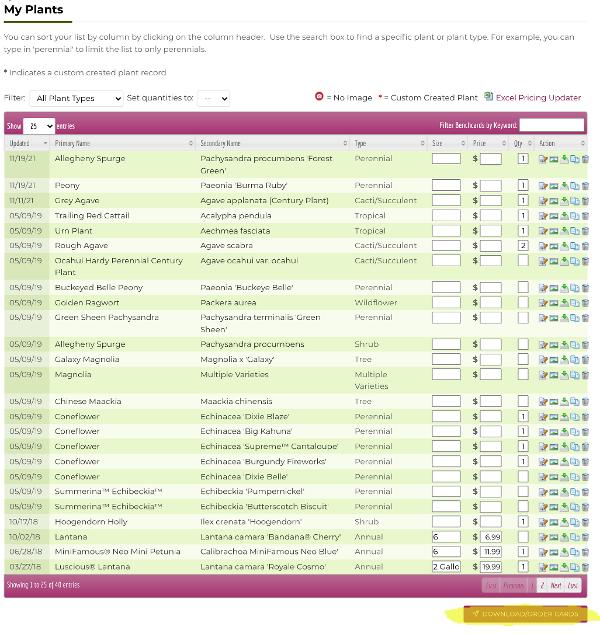
Task: Image icon for Echinacea Supreme Cantaloupe row
Action: point(554,447)
